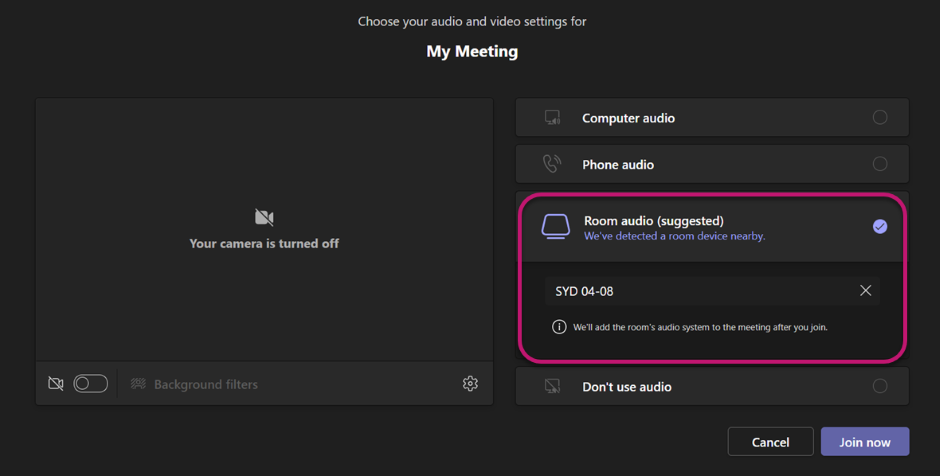Click the checked Room audio radio button
The height and width of the screenshot is (476, 940).
tap(879, 227)
